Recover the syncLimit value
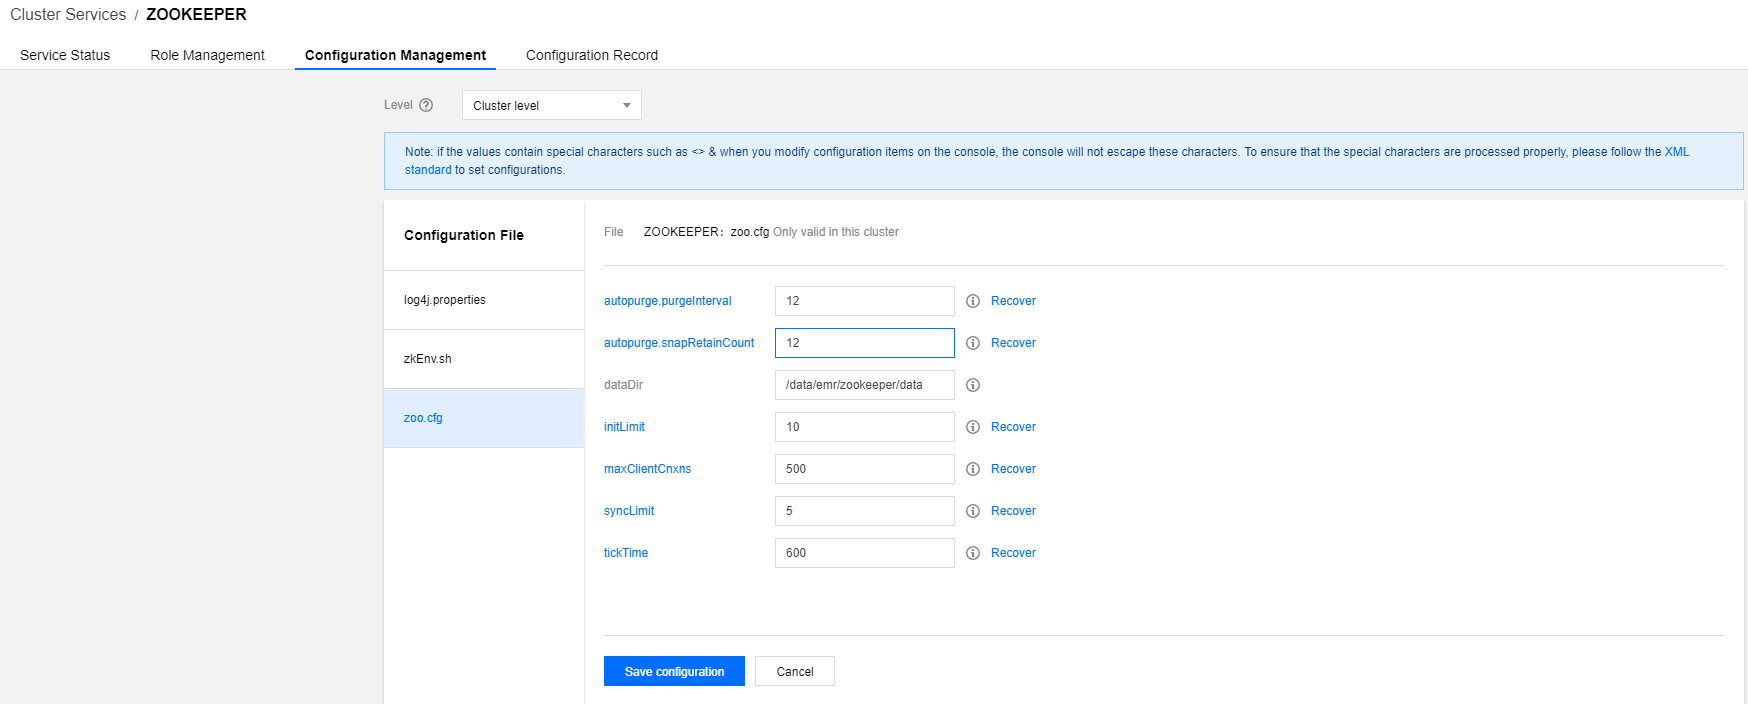Image resolution: width=1748 pixels, height=704 pixels. [1013, 511]
